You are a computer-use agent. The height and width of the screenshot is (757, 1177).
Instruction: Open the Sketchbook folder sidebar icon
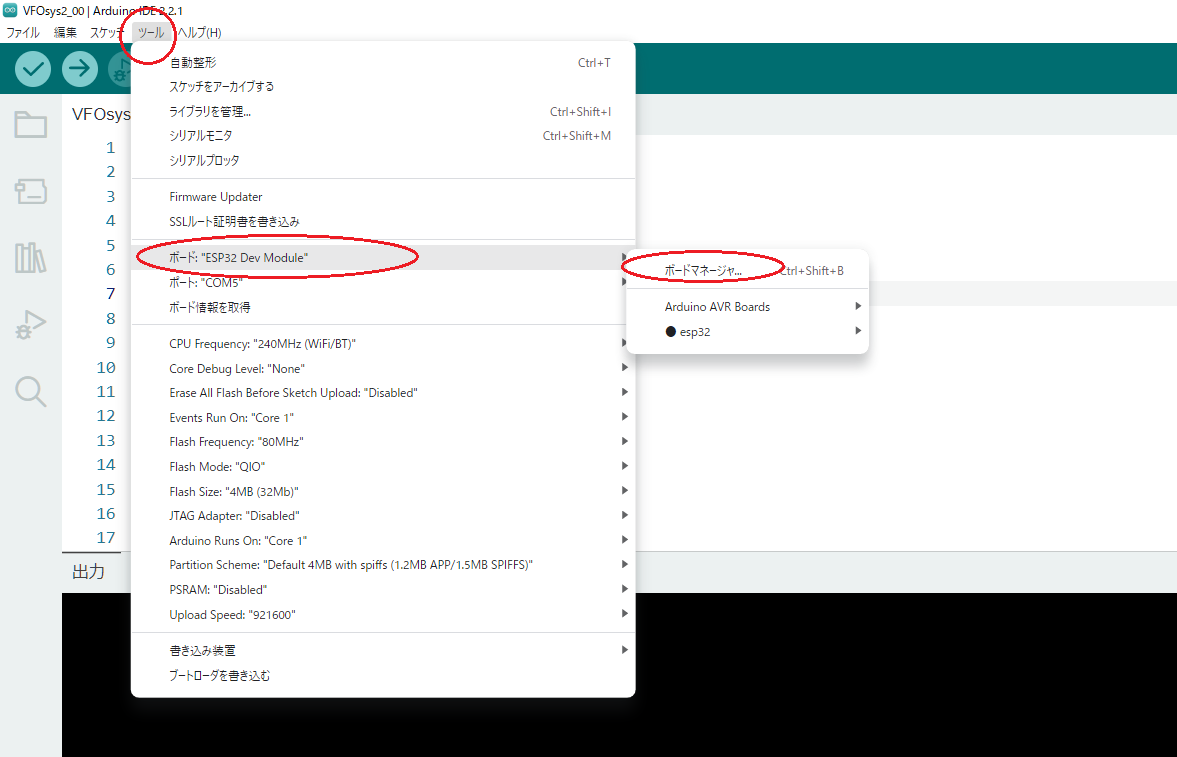tap(31, 125)
